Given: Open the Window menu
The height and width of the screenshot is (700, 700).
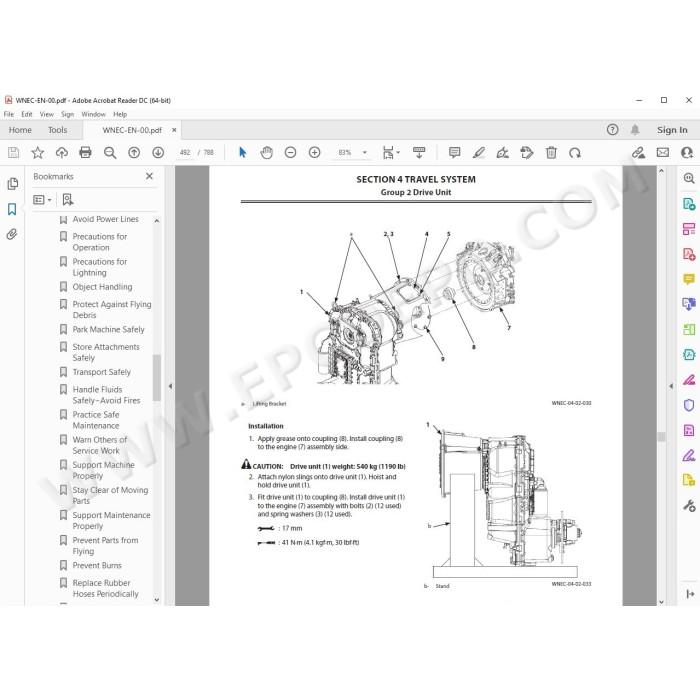Looking at the screenshot, I should click(x=93, y=114).
